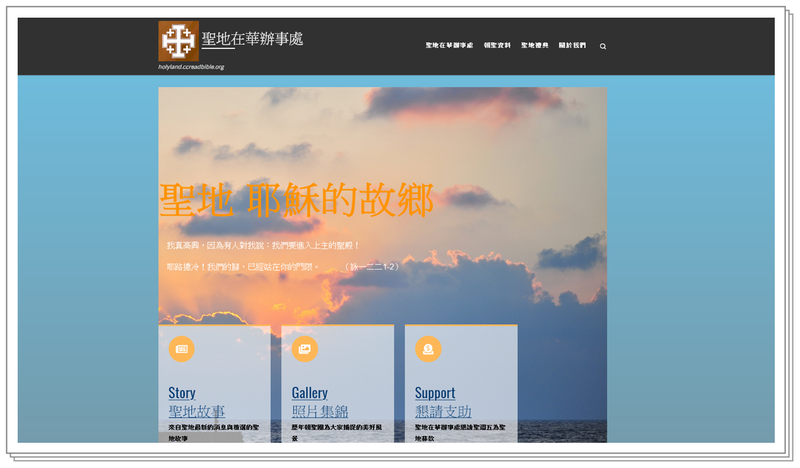Click the orange Gallery photo icon

tap(304, 349)
